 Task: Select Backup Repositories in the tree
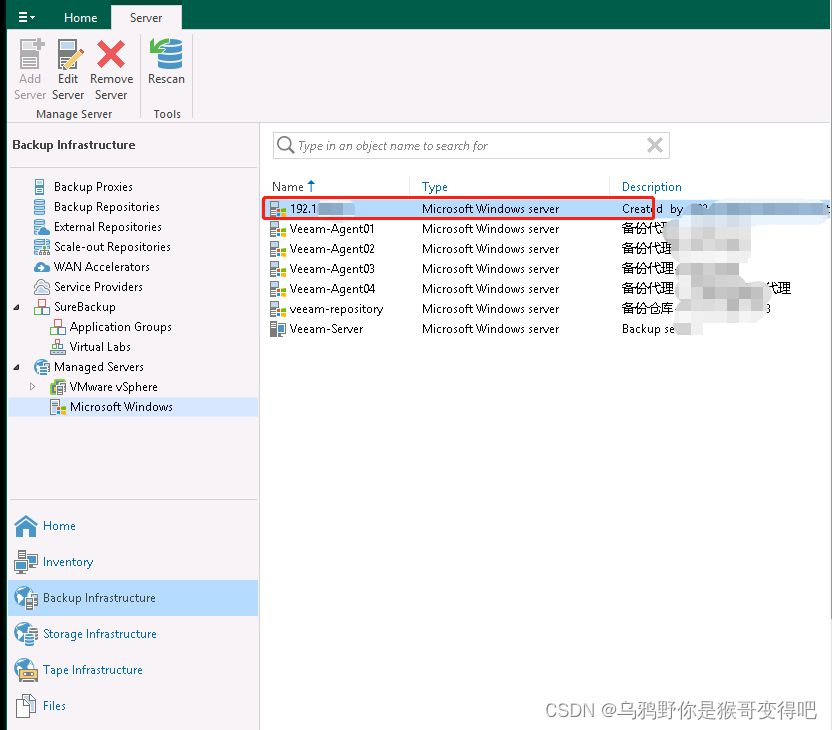coord(107,207)
